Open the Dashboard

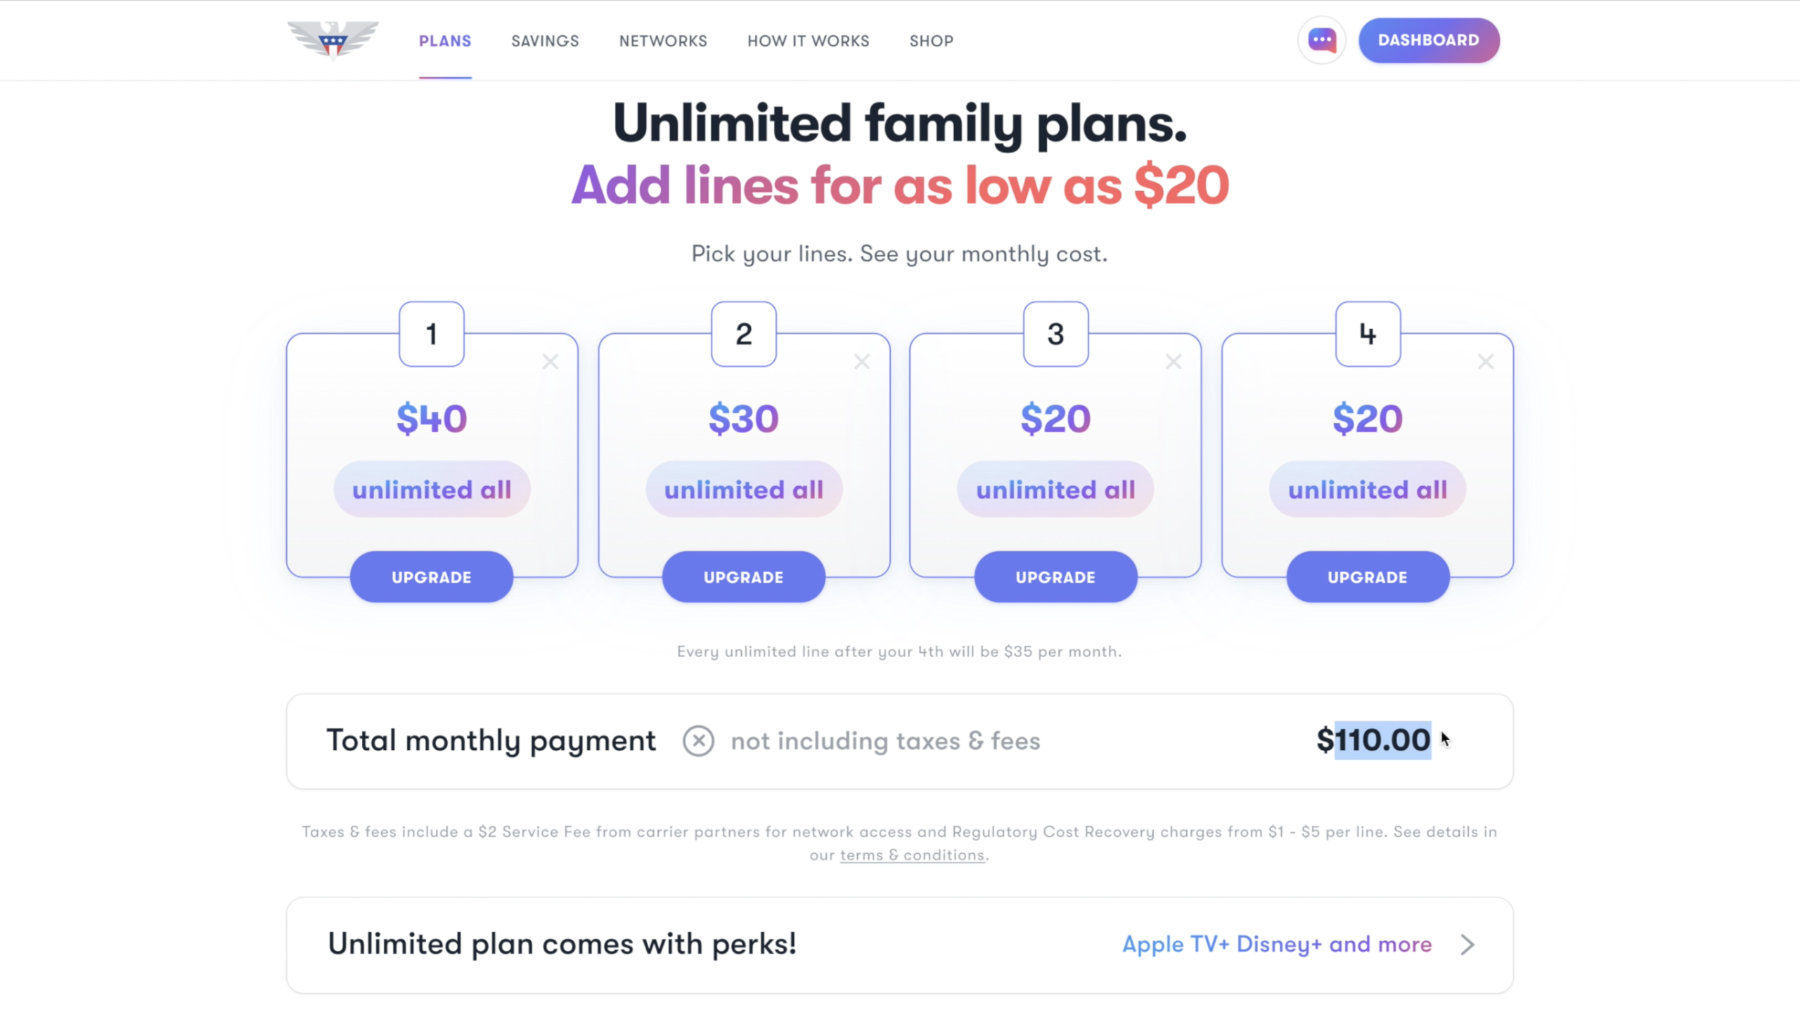click(1429, 40)
